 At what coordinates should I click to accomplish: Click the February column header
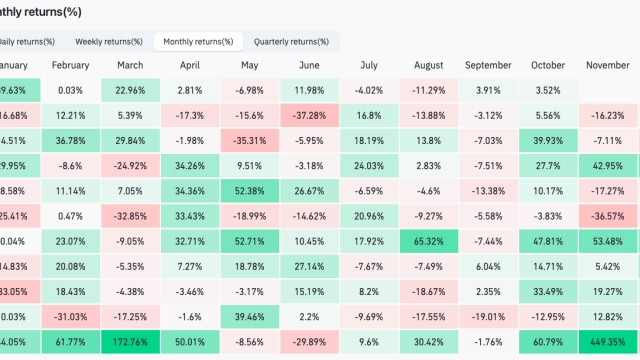(x=70, y=65)
